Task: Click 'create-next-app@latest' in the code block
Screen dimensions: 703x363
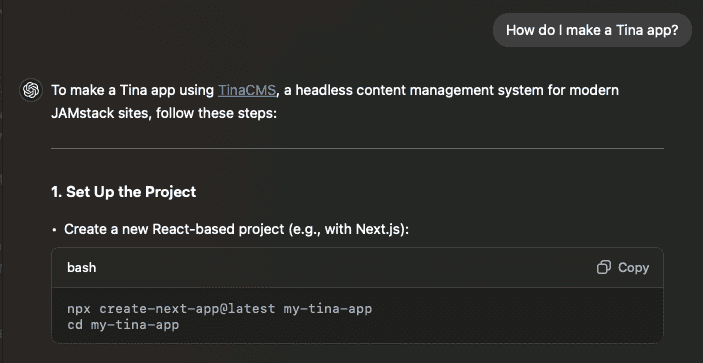Action: (x=187, y=309)
